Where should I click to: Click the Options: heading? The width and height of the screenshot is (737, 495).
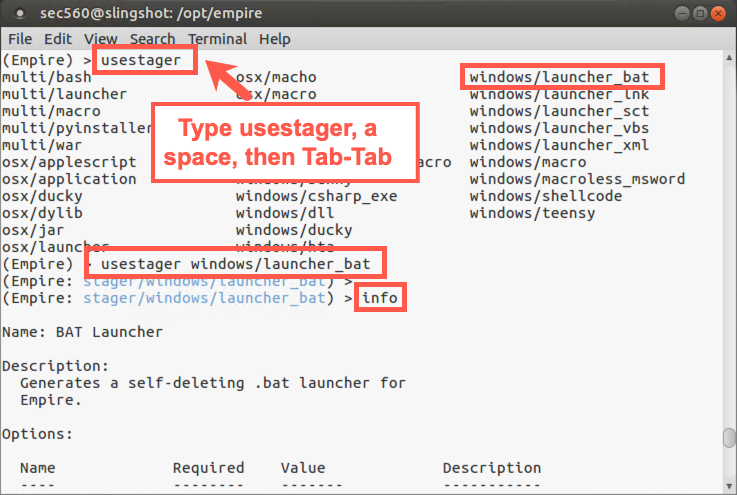pos(38,434)
